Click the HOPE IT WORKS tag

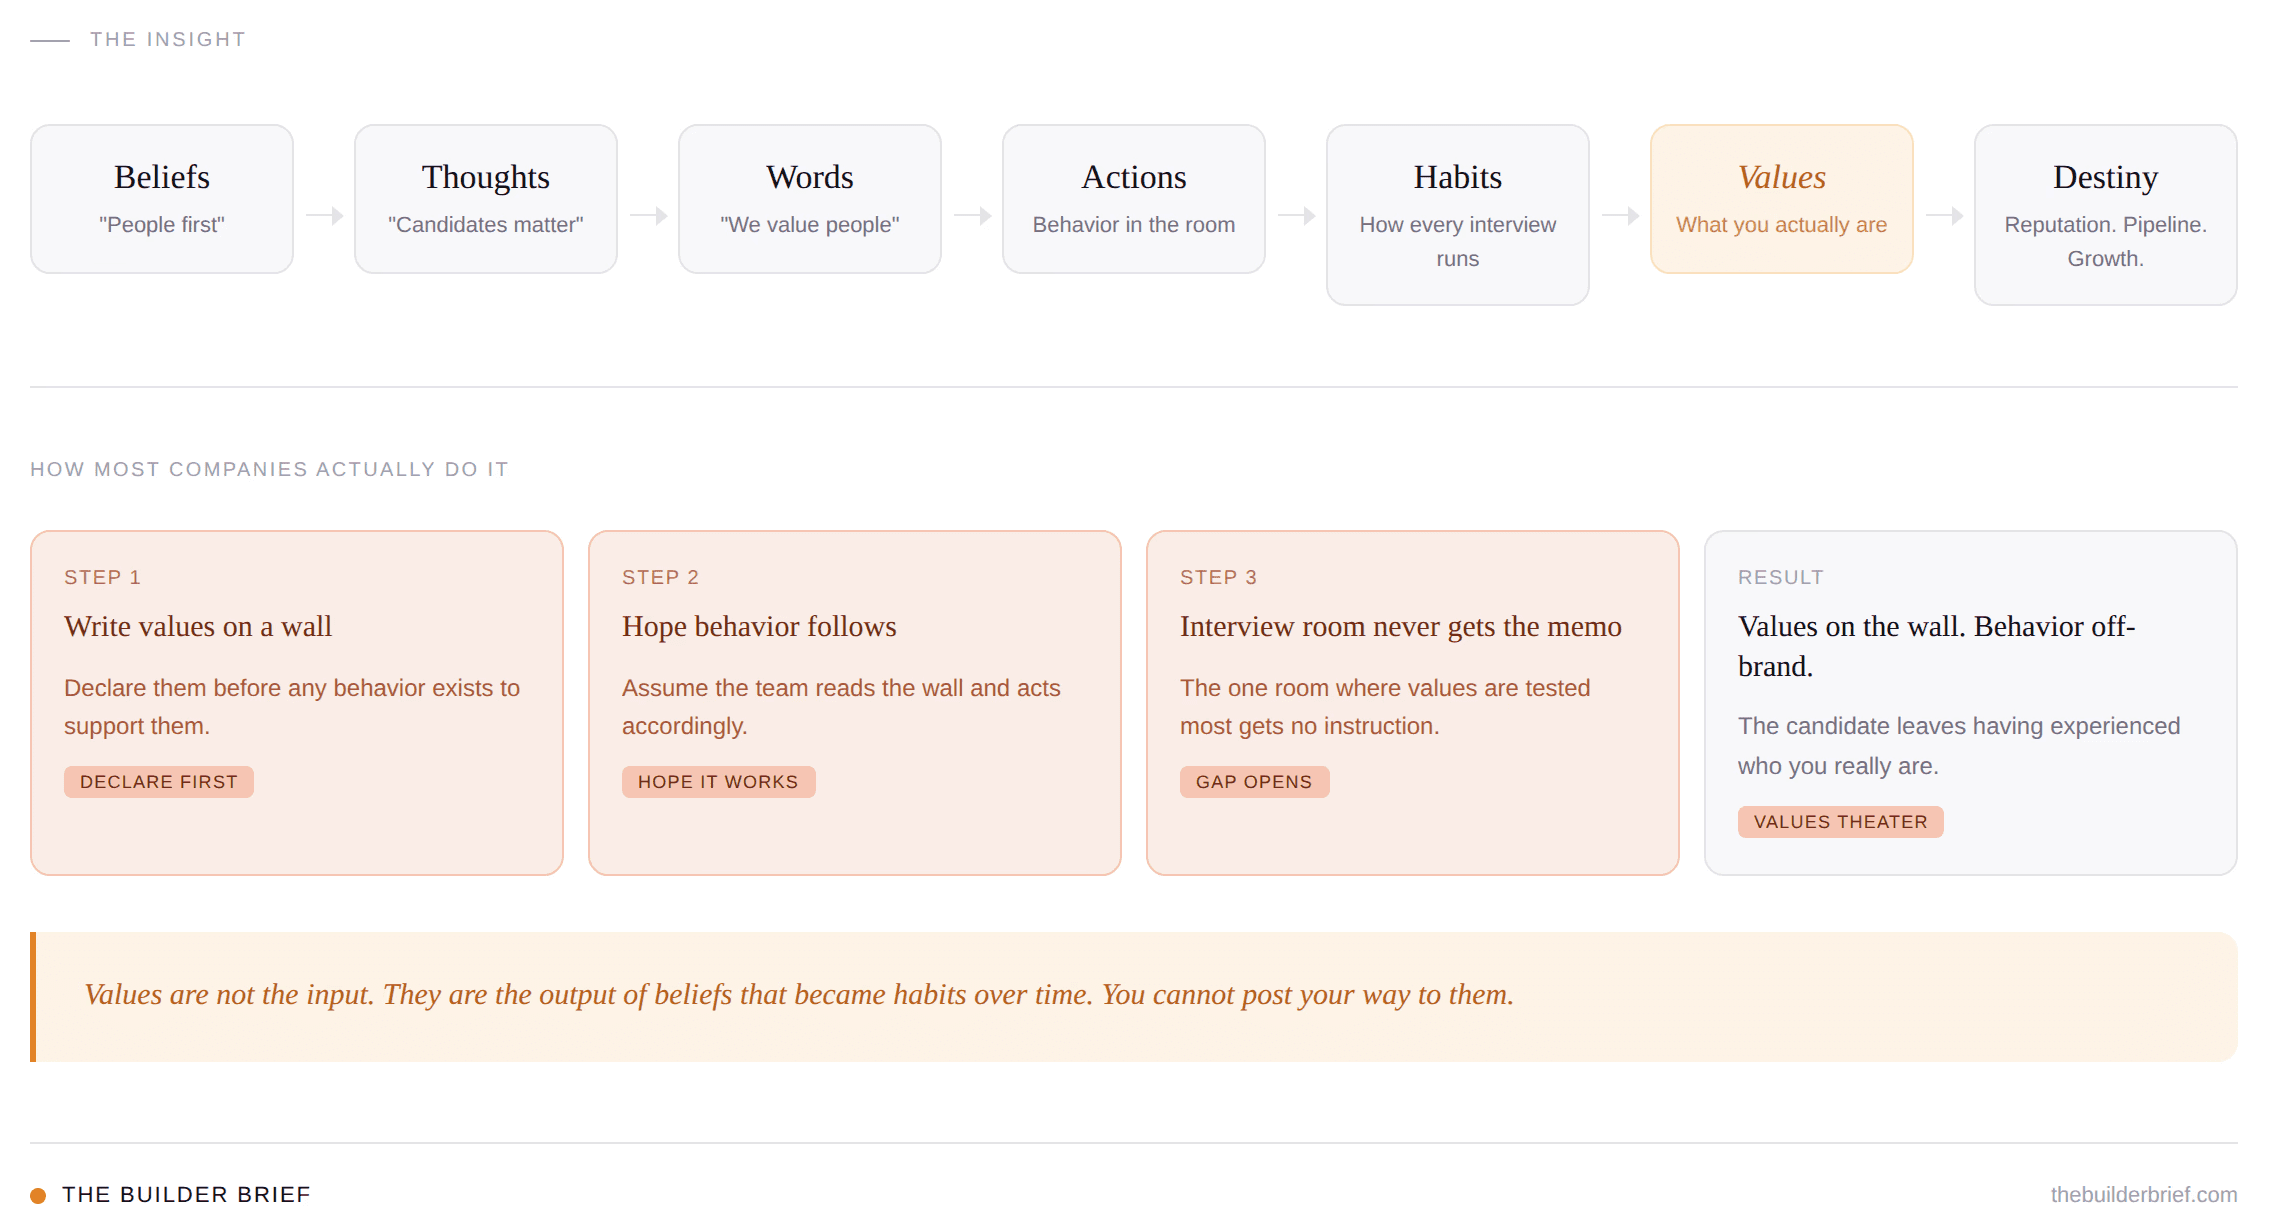pyautogui.click(x=718, y=782)
